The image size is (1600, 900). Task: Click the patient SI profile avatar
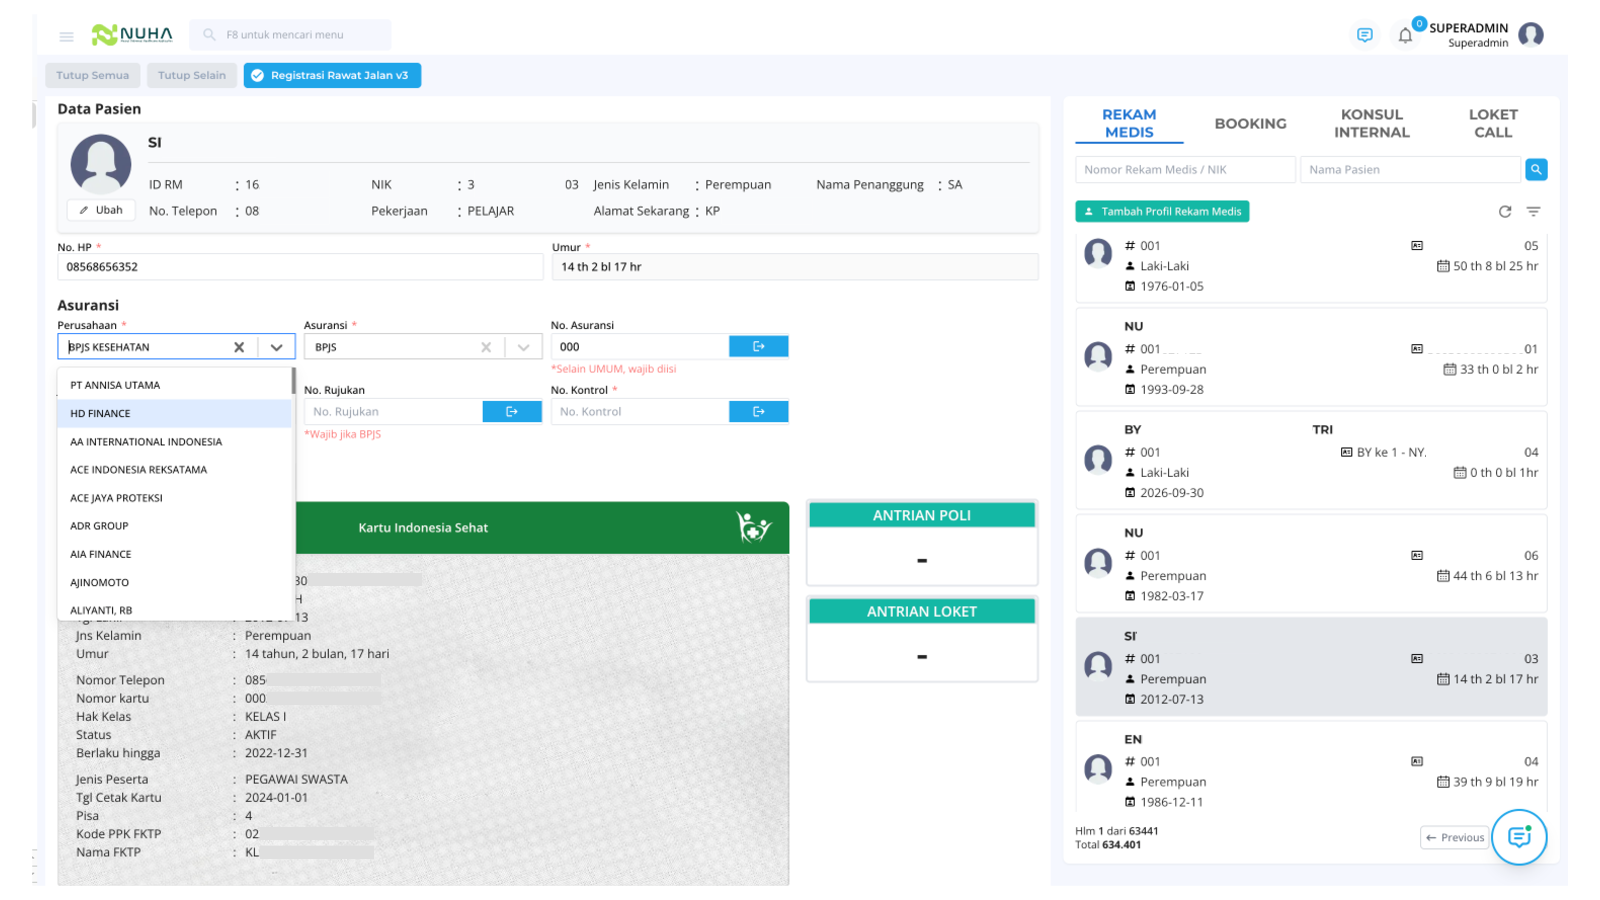(101, 164)
